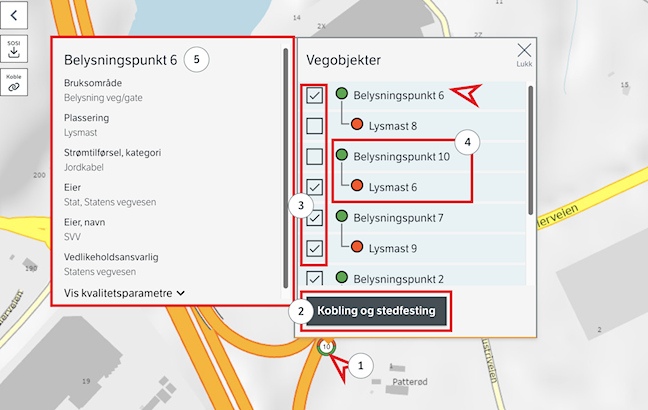This screenshot has width=648, height=410.
Task: Click green dot beside Belysningspunkt 7
Action: pos(342,216)
